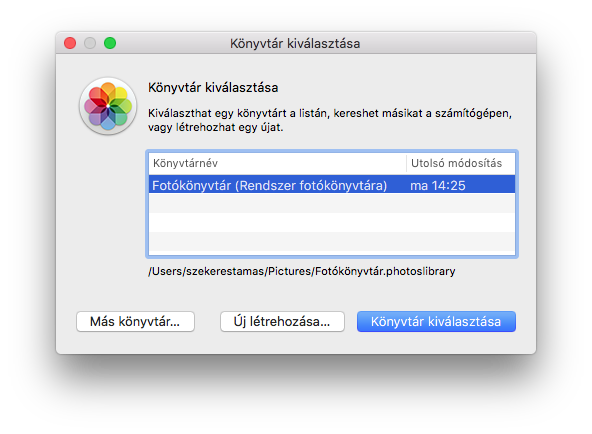Sort by the Könyvtárnév column header
This screenshot has height=434, width=592.
(277, 163)
